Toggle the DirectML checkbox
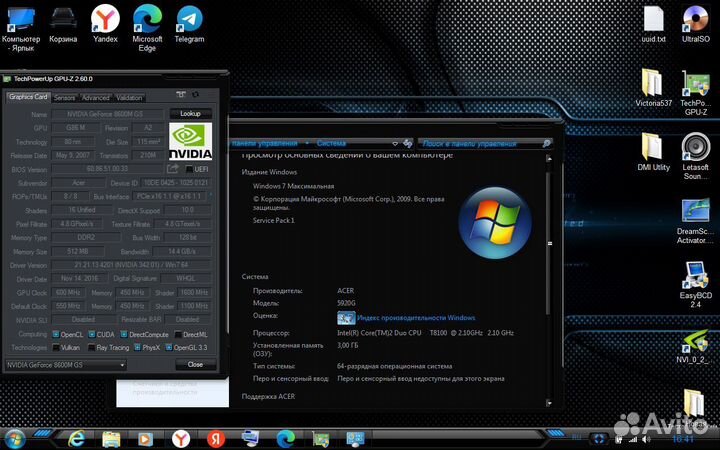The width and height of the screenshot is (720, 450). click(x=178, y=334)
